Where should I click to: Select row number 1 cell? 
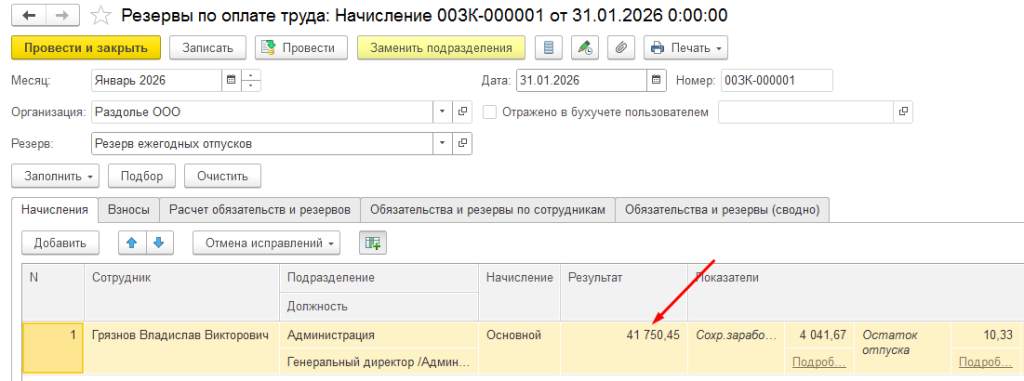[53, 348]
